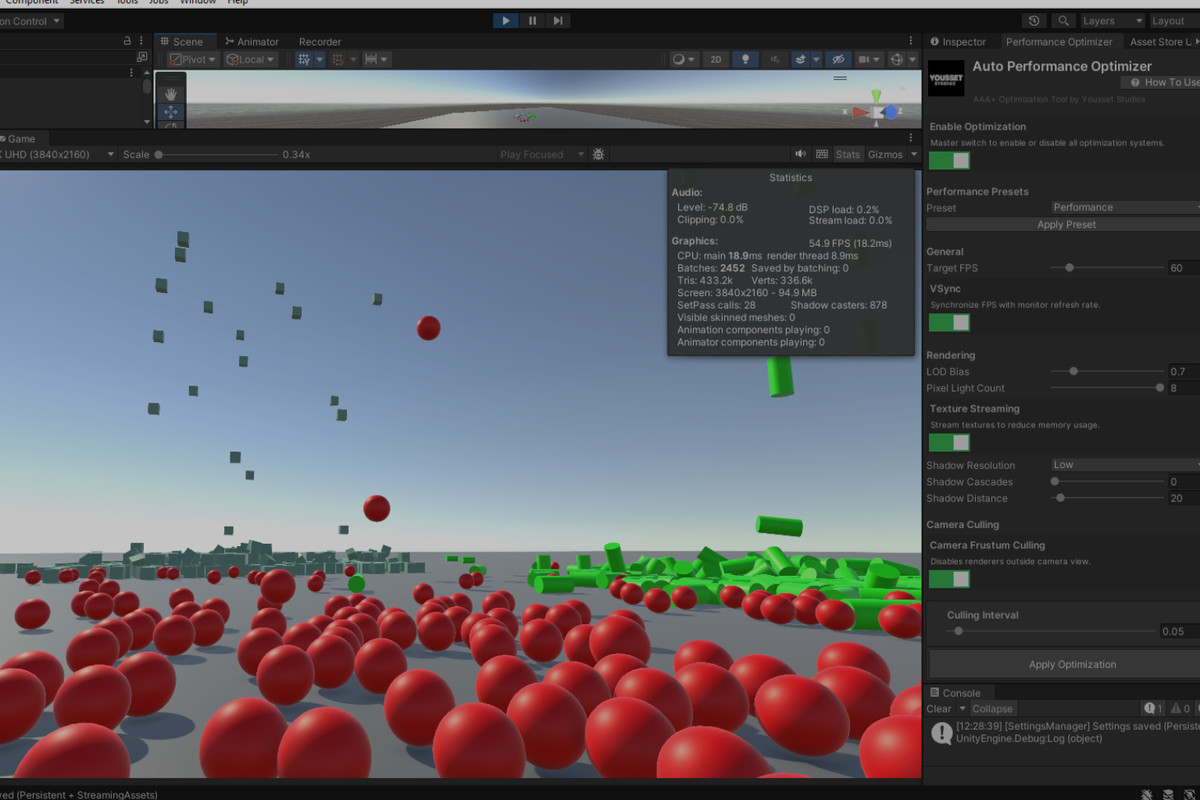
Task: Open the Local handle rotation dropdown
Action: 249,59
